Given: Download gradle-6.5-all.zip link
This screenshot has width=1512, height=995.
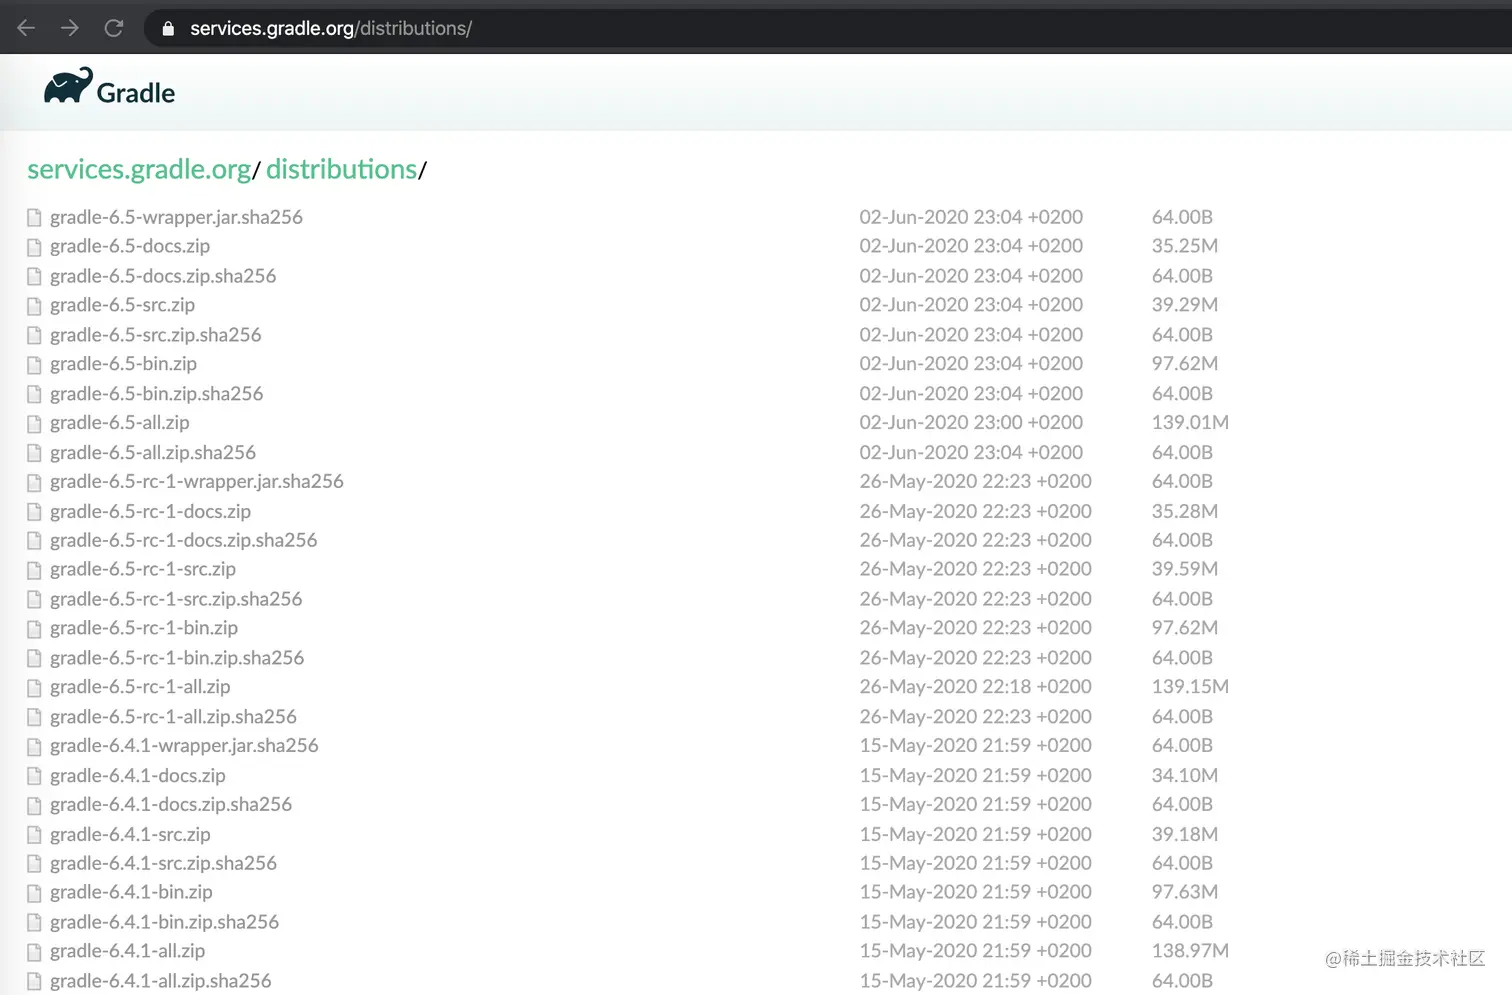Looking at the screenshot, I should tap(119, 423).
